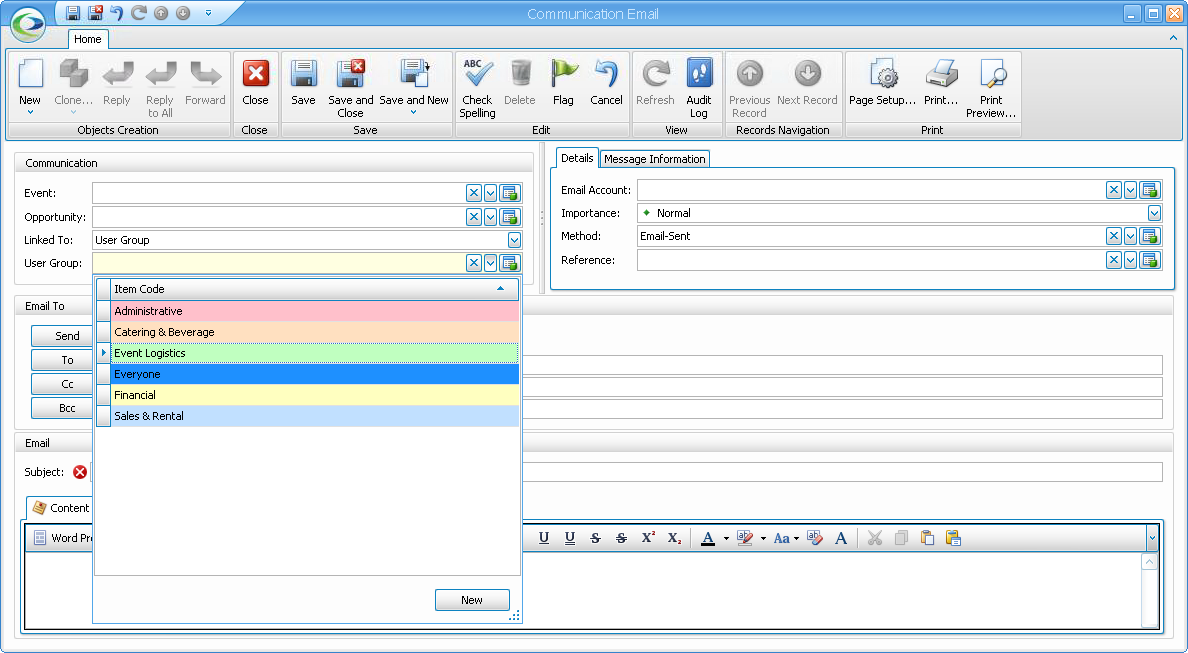Toggle double underline formatting
This screenshot has width=1188, height=653.
coord(570,538)
